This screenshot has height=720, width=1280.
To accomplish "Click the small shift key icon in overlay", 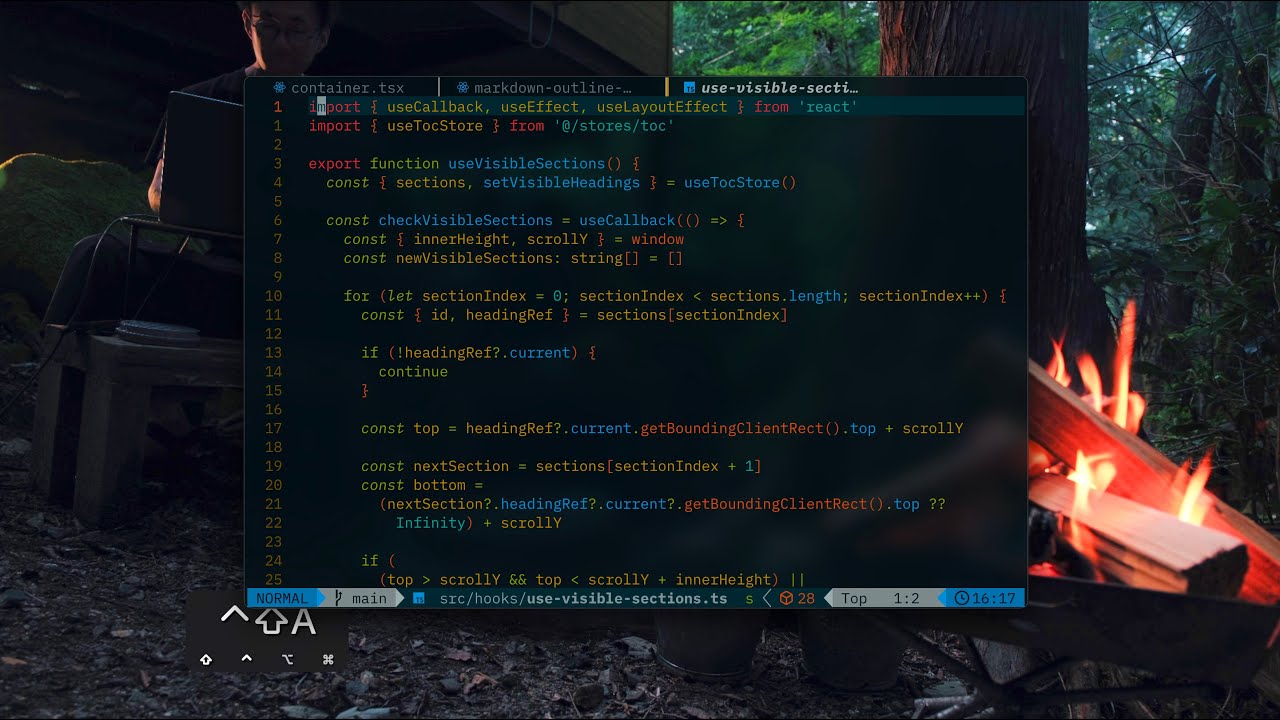I will [x=206, y=659].
